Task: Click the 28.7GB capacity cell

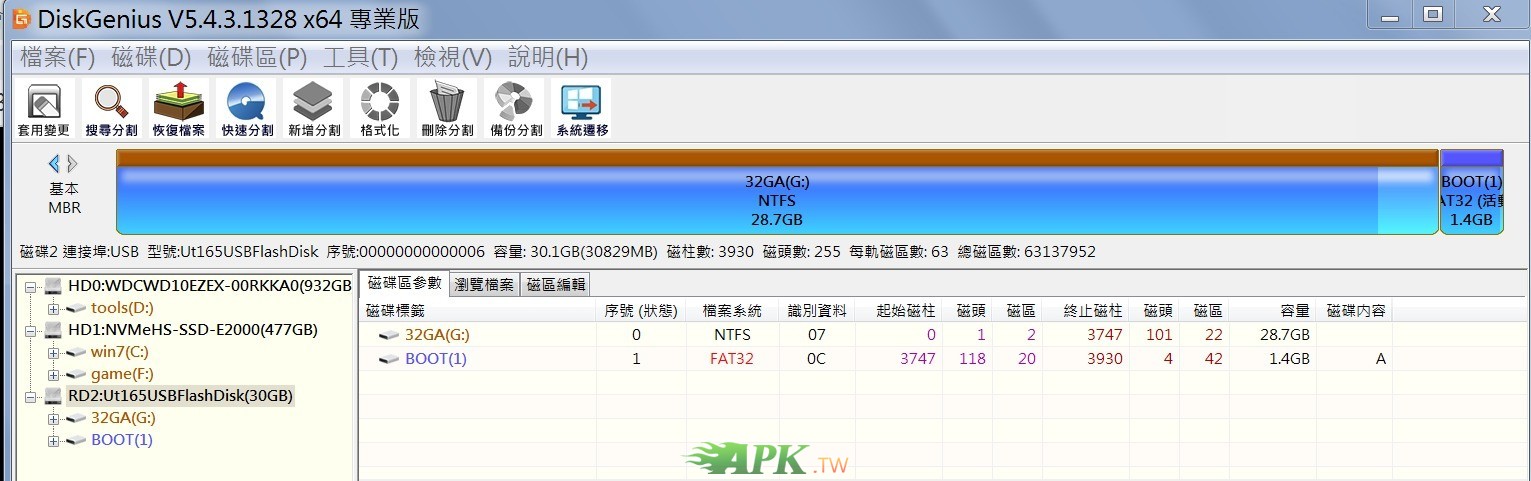Action: [1286, 335]
